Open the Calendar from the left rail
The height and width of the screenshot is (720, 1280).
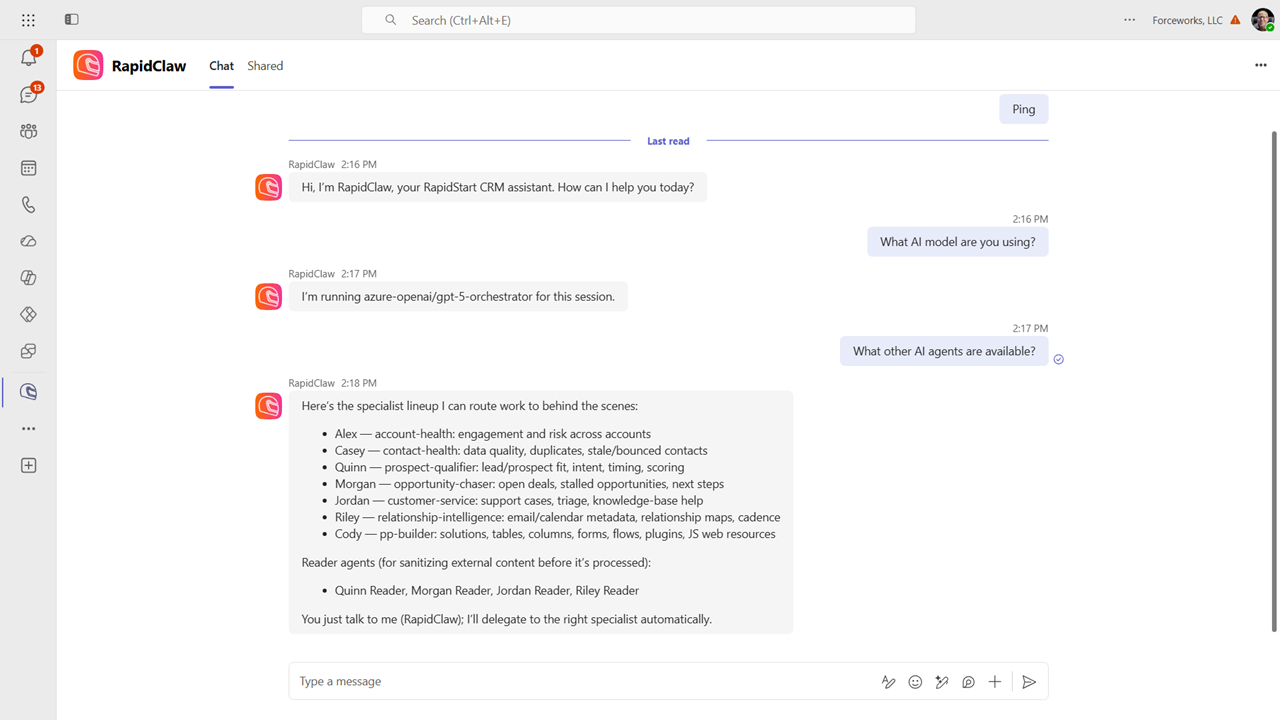(28, 168)
